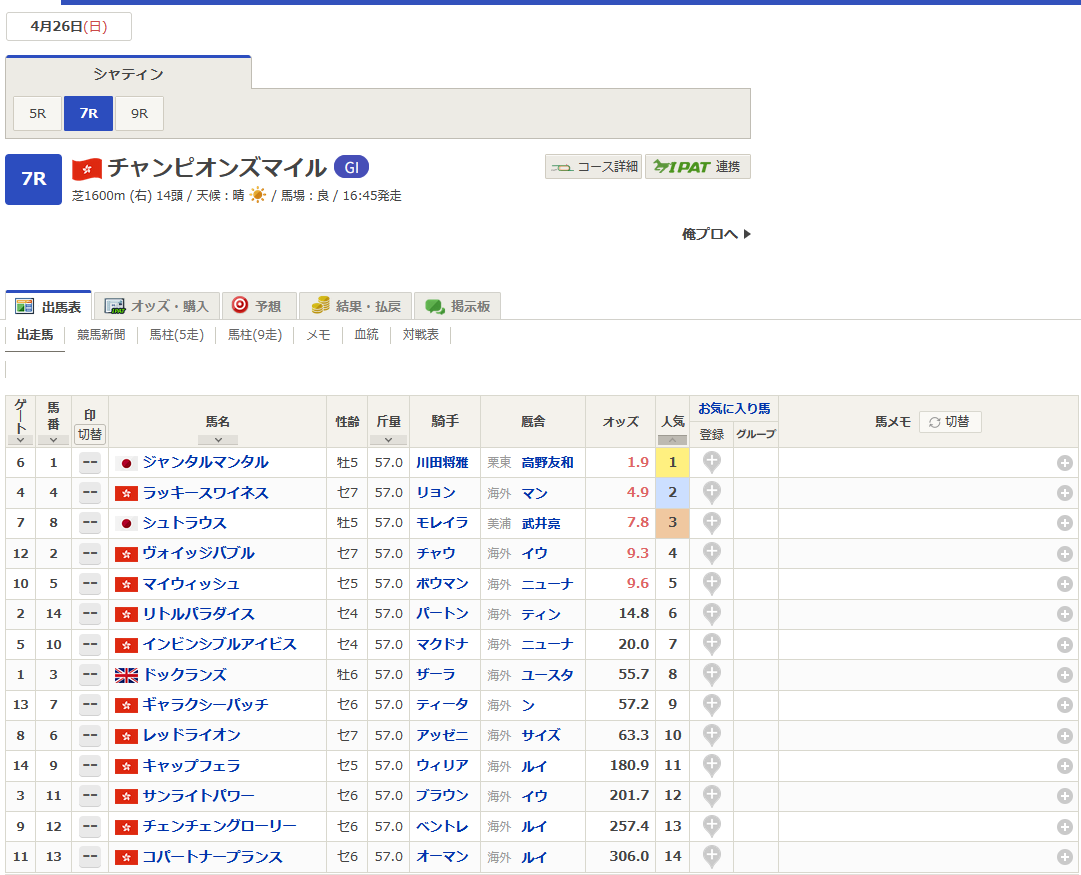Register シュトラウス as favorite horse

pos(711,523)
